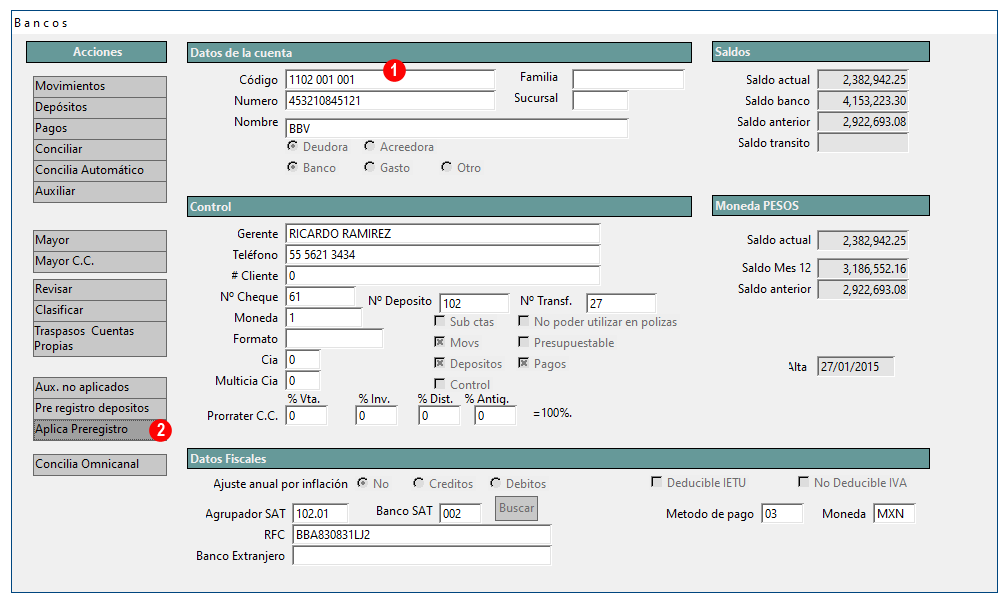Click the Revisar button
Screen dimensions: 1008x603
click(100, 289)
